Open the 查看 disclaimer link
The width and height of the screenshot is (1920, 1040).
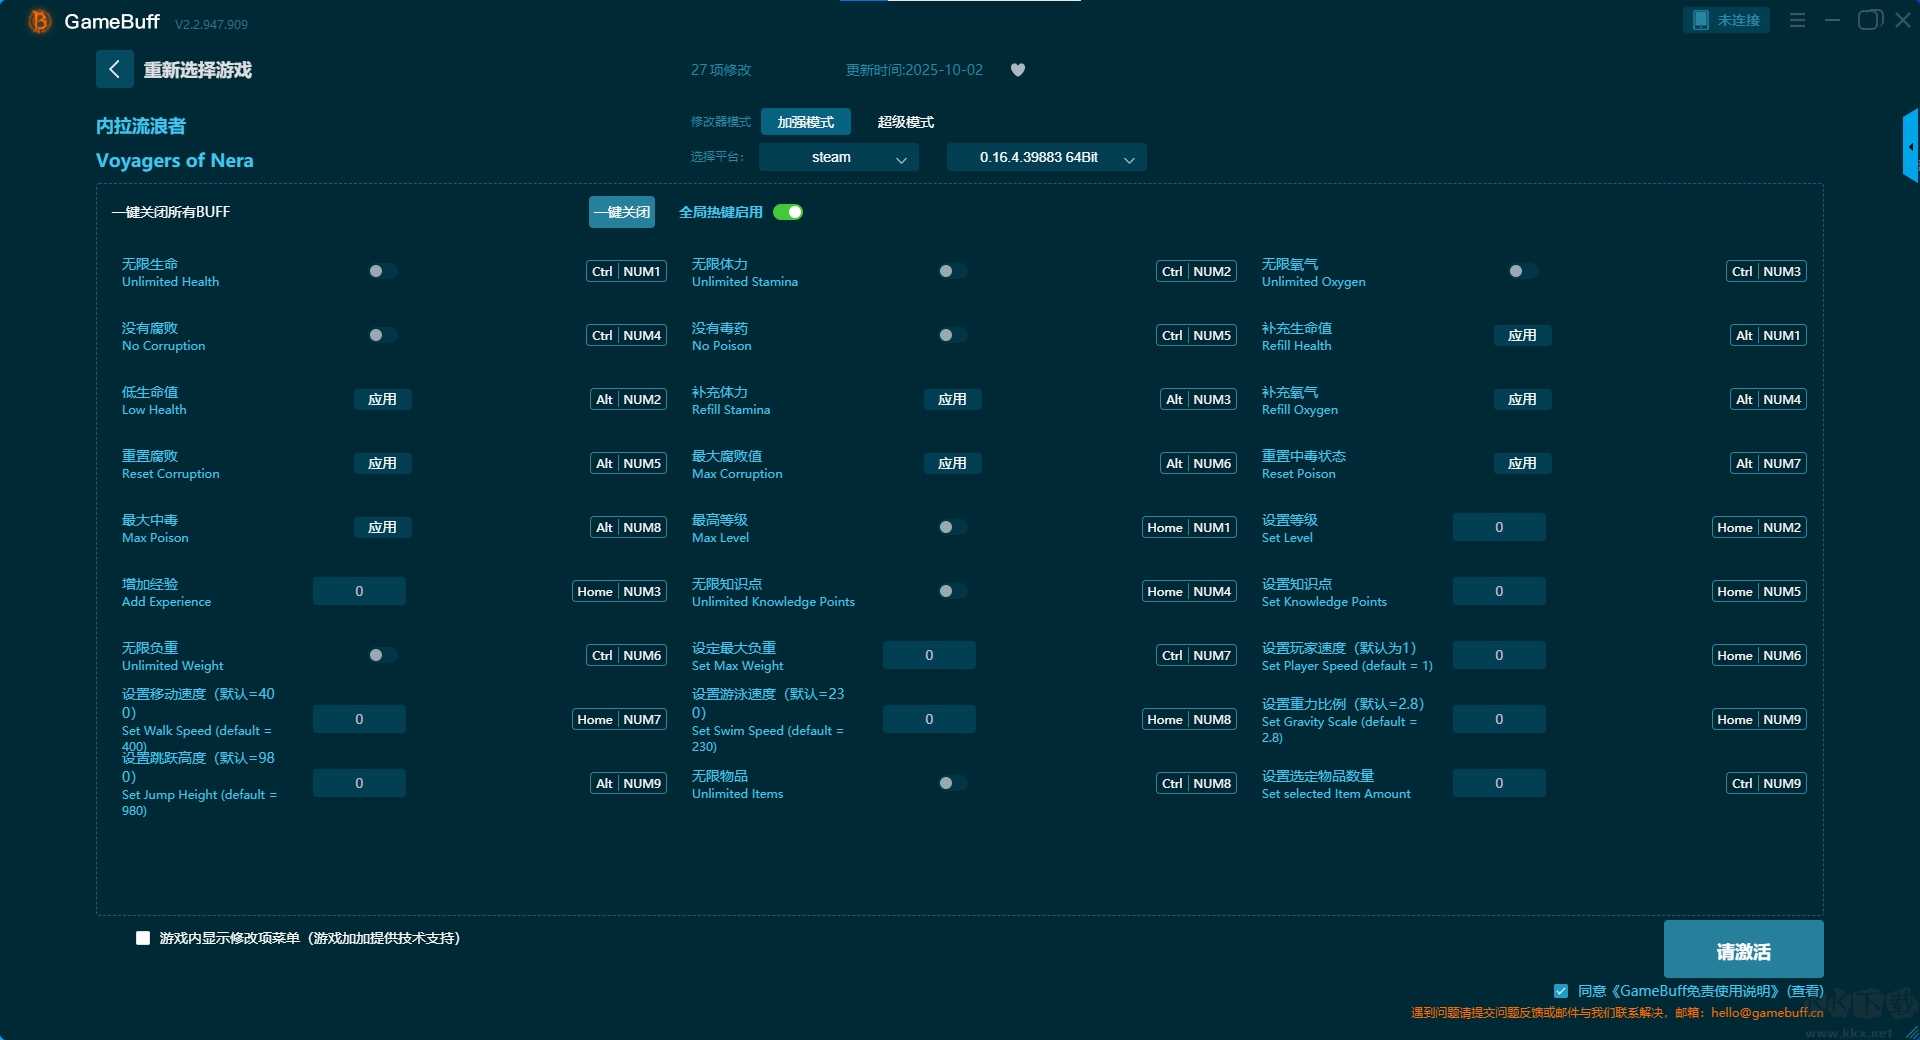1806,991
